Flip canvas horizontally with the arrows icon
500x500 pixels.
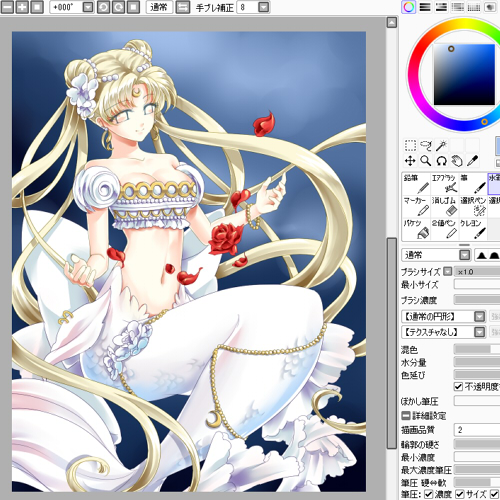pyautogui.click(x=183, y=7)
